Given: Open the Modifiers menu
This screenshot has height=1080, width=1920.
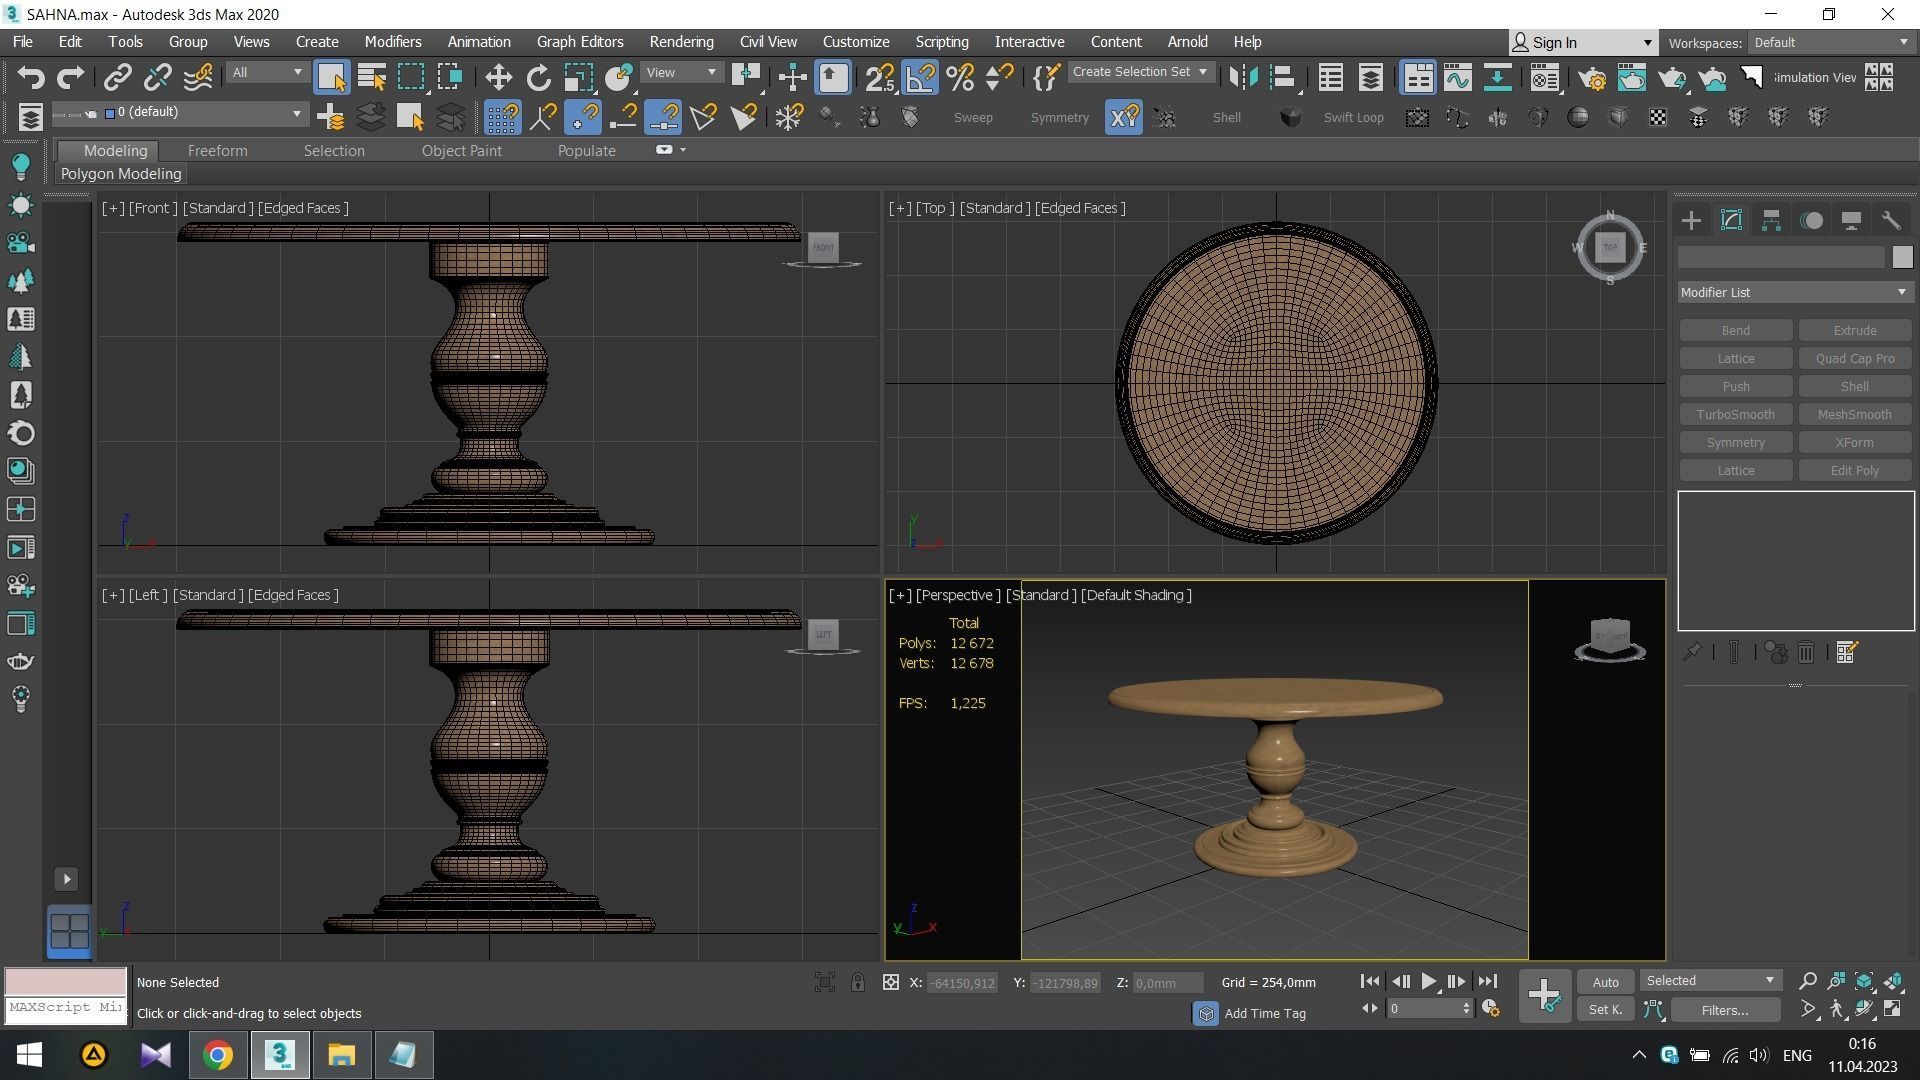Looking at the screenshot, I should (x=392, y=42).
